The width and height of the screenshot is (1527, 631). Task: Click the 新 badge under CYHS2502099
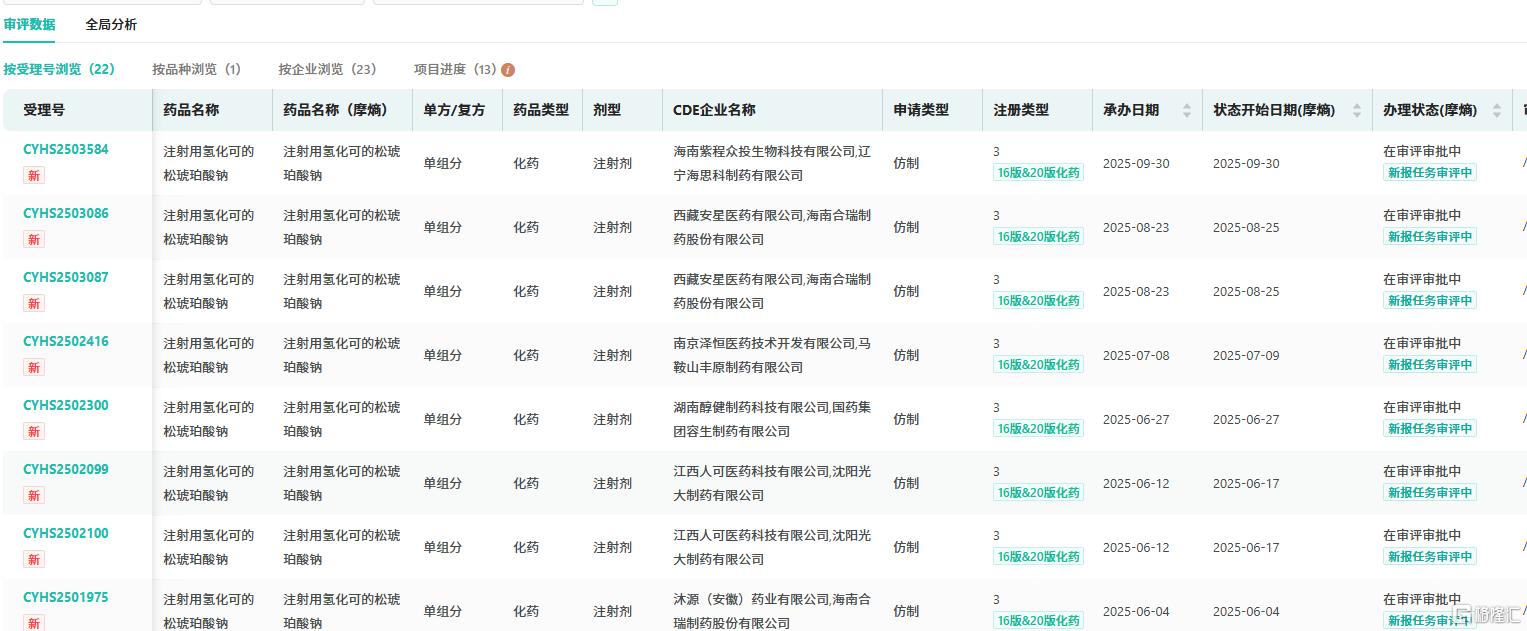pyautogui.click(x=34, y=496)
